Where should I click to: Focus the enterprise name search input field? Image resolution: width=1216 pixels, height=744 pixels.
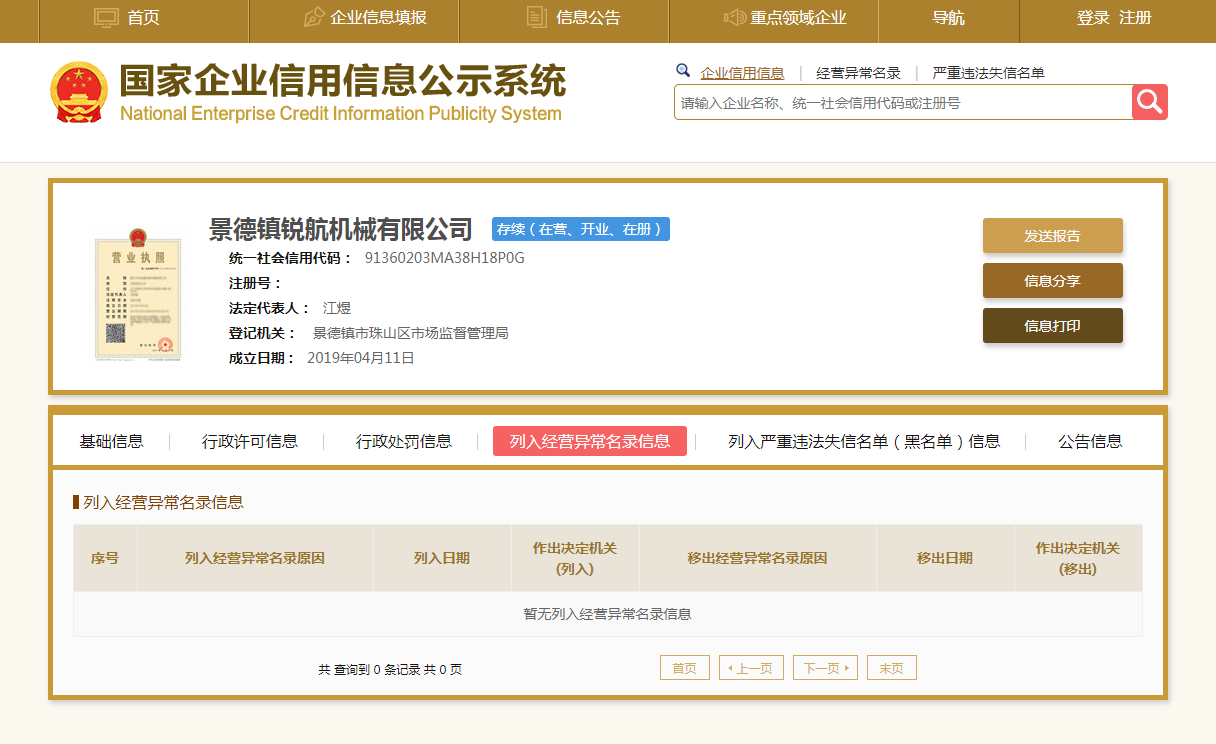tap(903, 102)
